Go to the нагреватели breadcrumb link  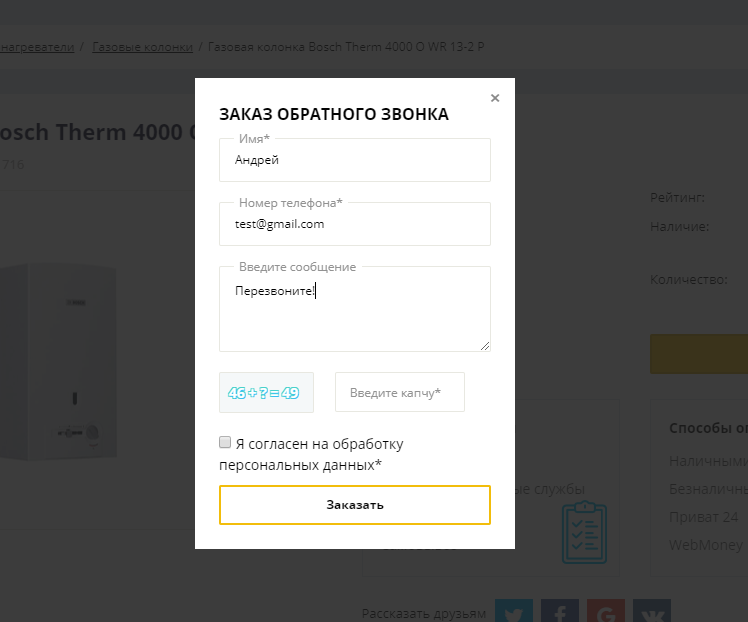(x=37, y=47)
